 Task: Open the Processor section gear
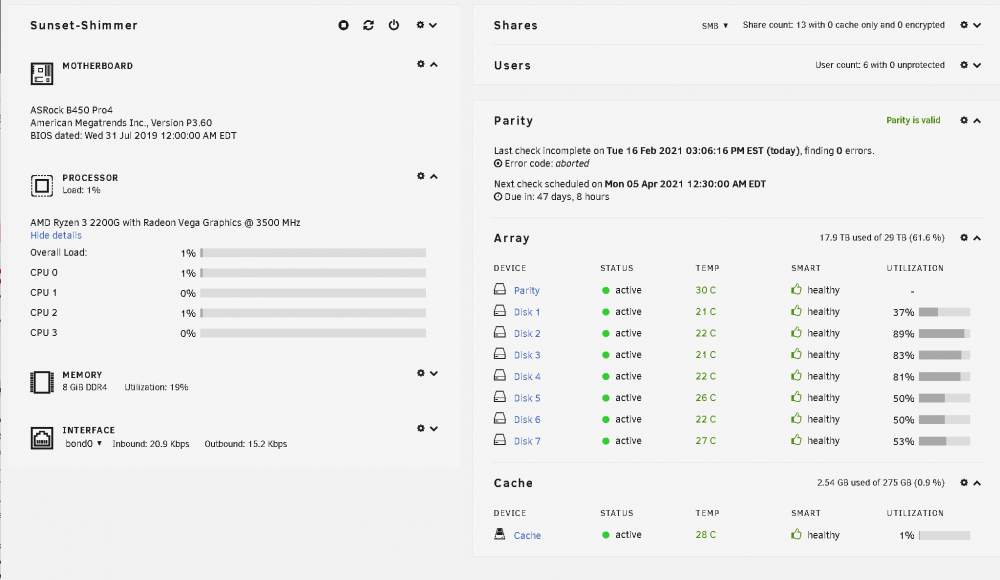click(x=421, y=175)
